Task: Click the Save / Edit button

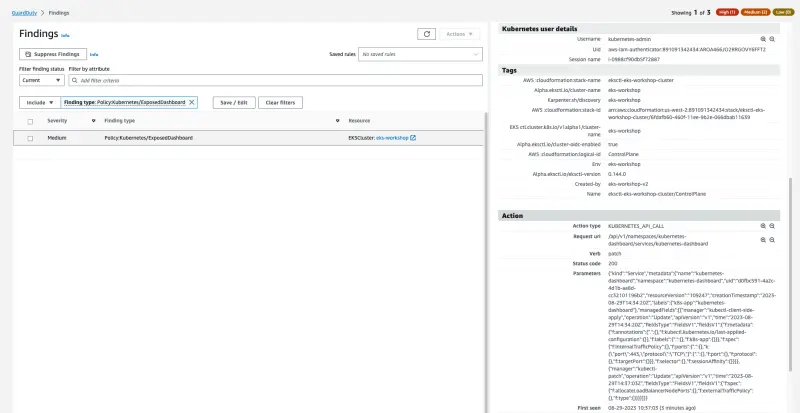Action: click(233, 102)
